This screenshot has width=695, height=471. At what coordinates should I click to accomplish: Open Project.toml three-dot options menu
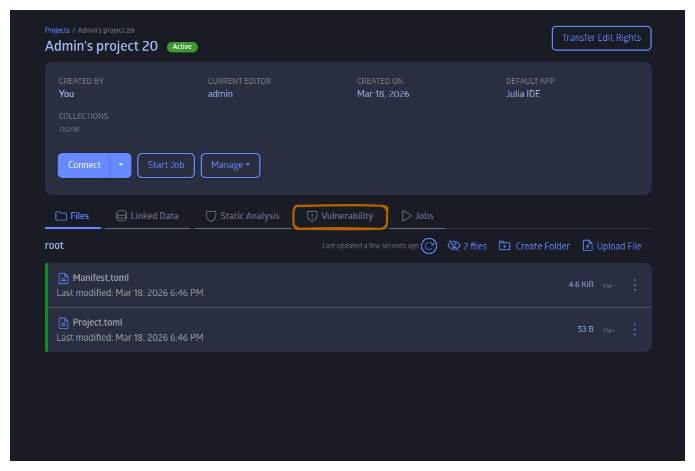[x=635, y=330]
